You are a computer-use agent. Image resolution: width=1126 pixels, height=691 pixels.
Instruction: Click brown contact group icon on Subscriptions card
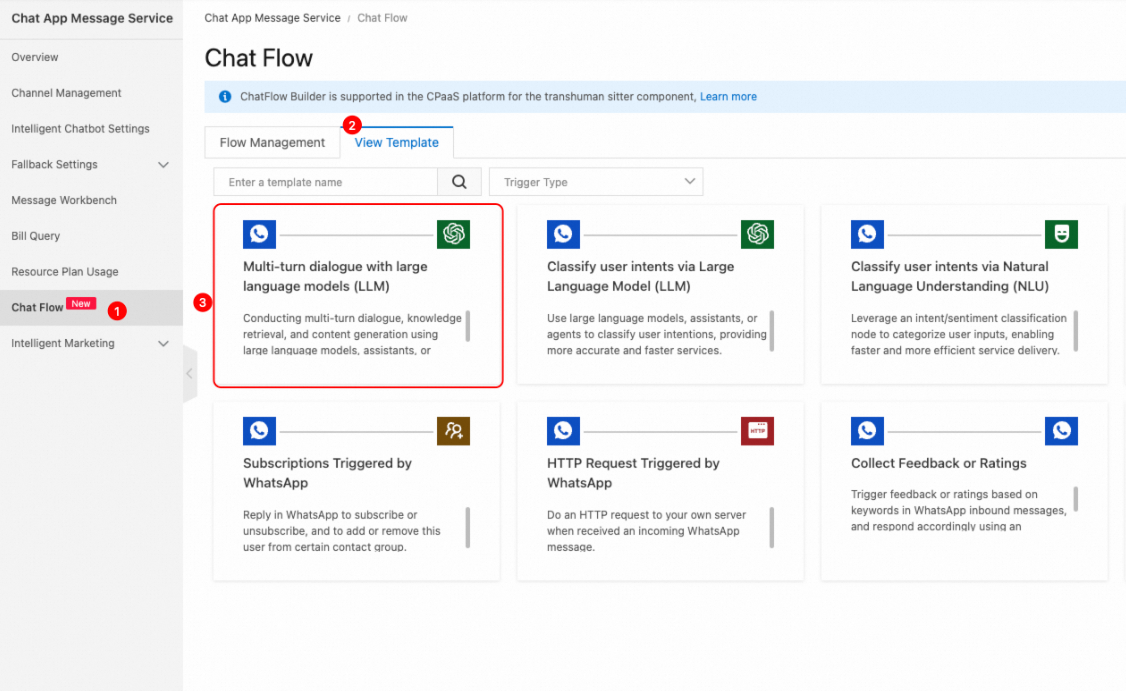(x=453, y=431)
